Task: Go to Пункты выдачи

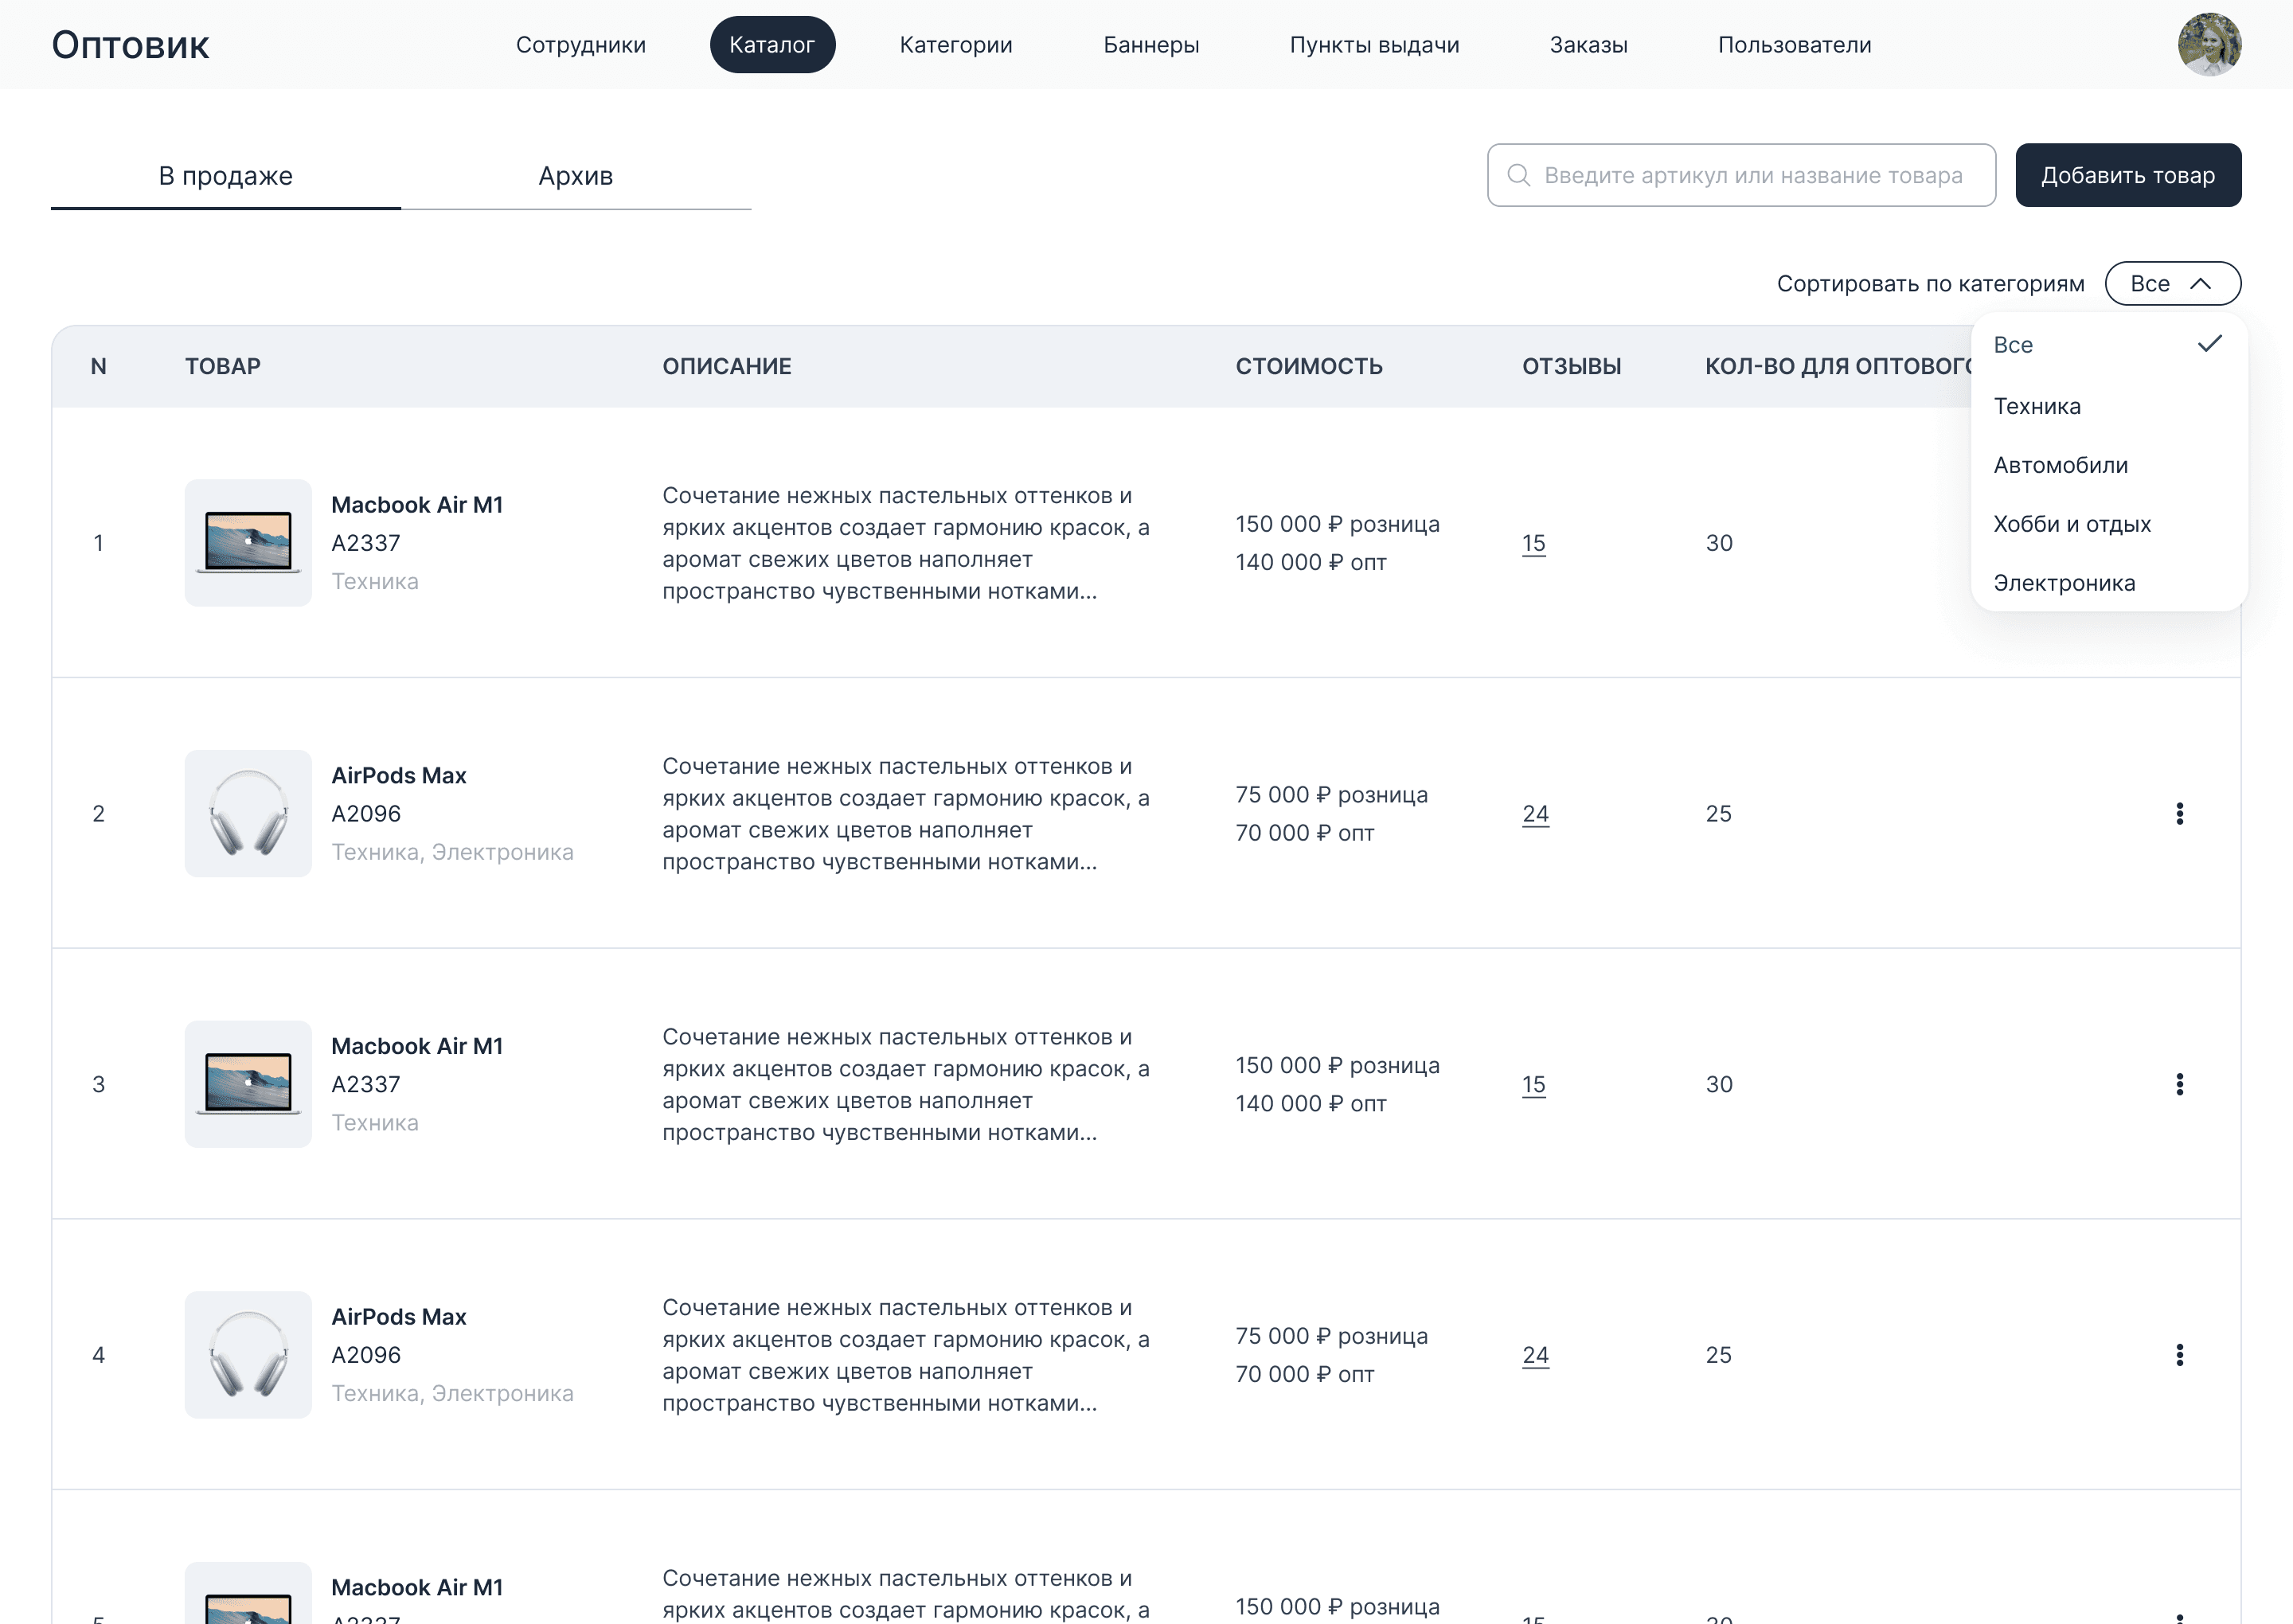Action: (x=1374, y=45)
